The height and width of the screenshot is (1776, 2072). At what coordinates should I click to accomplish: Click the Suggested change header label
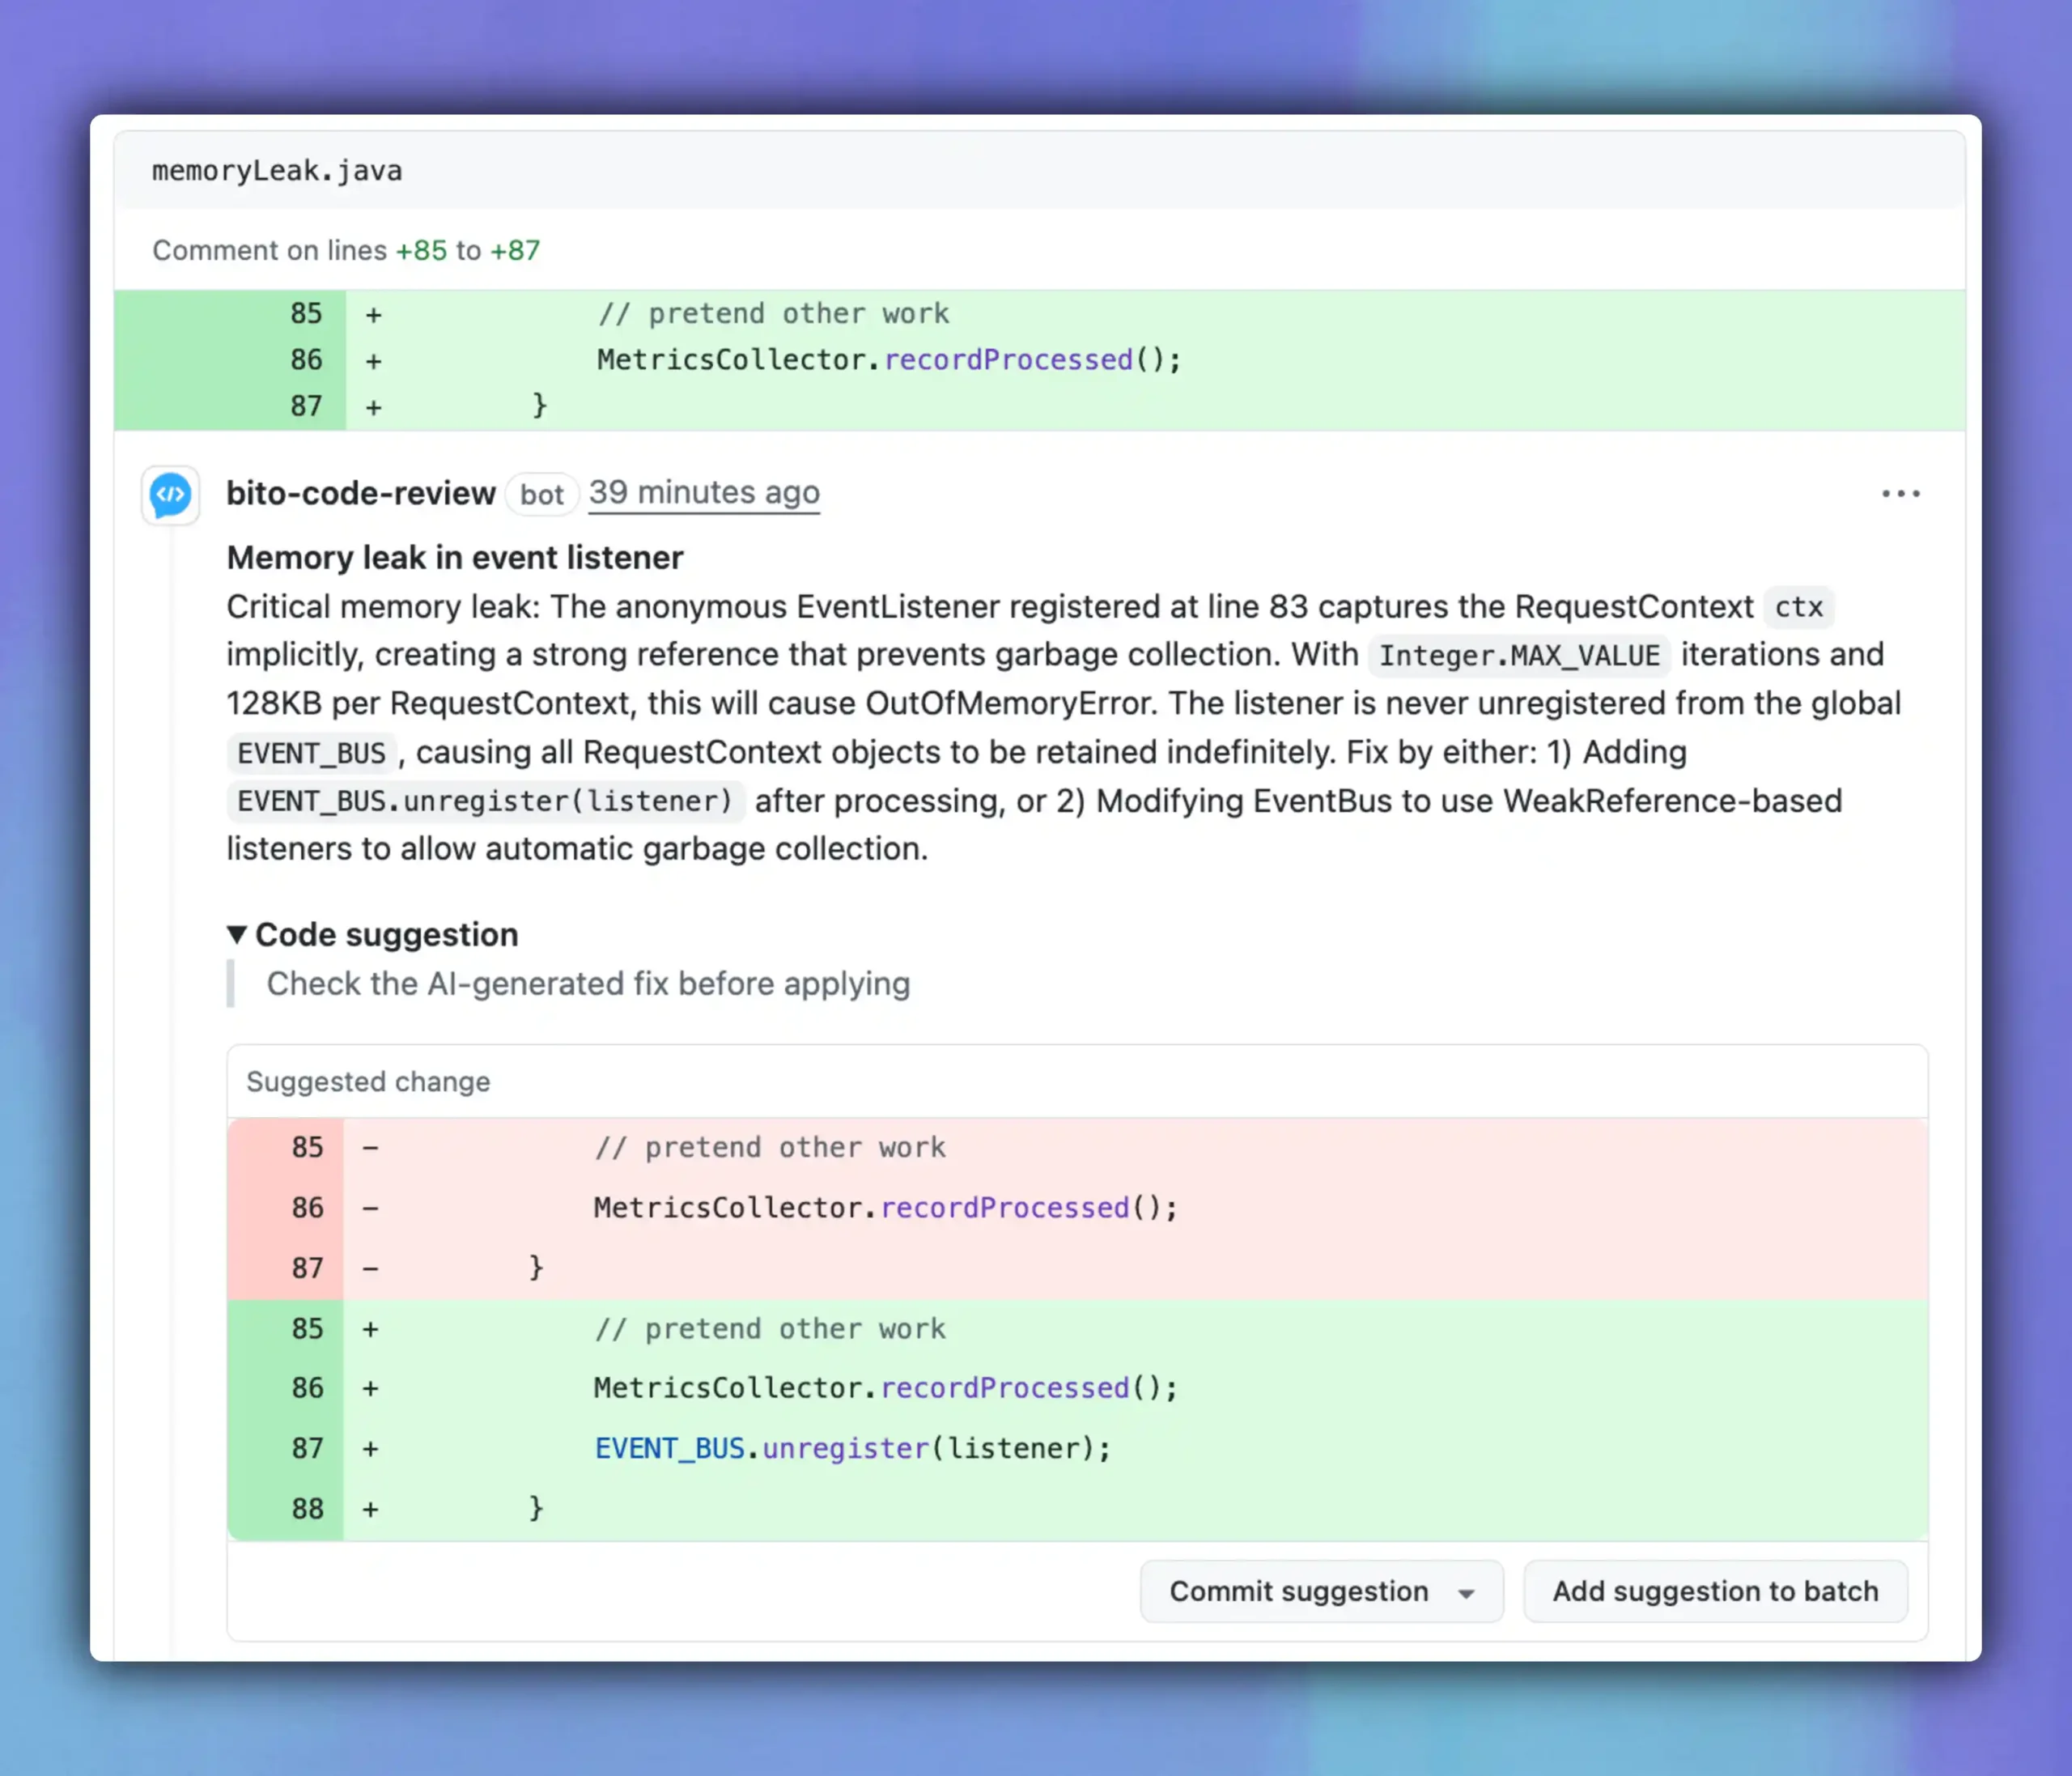368,1082
